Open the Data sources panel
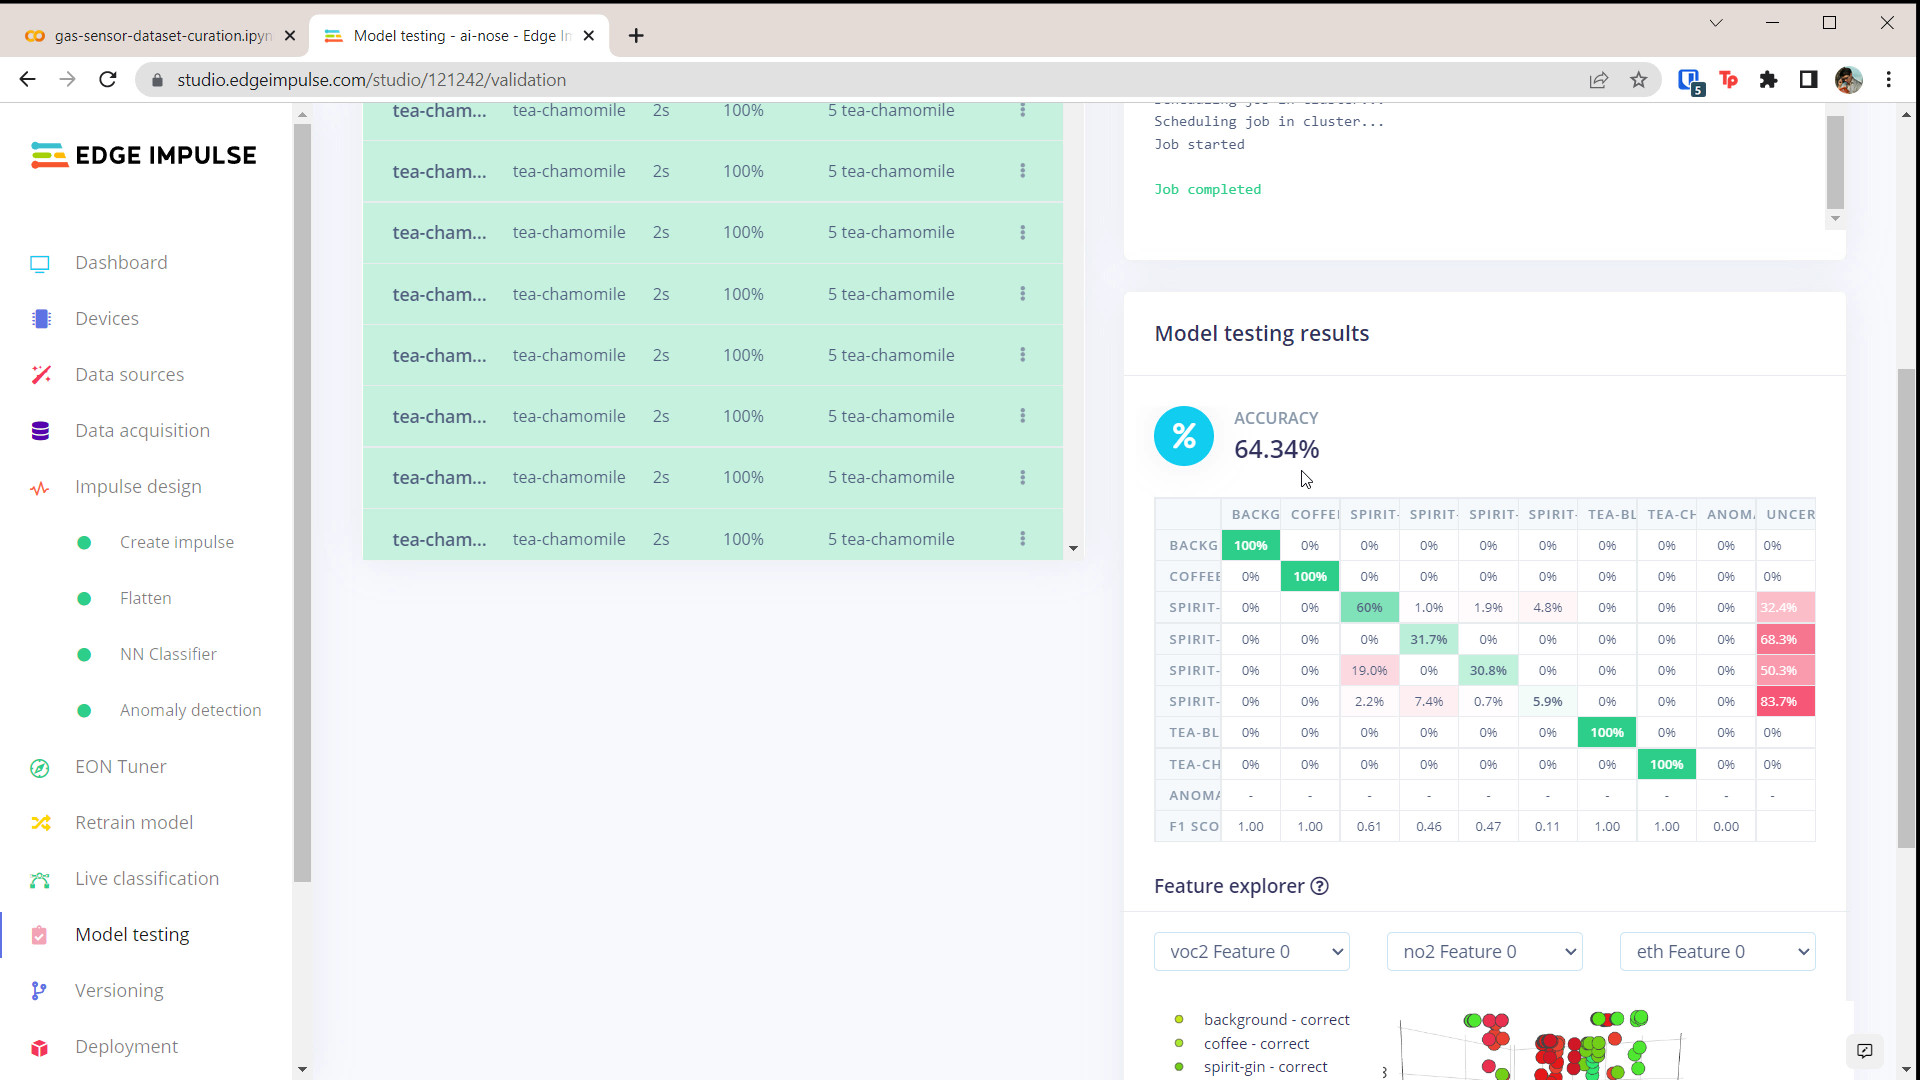1920x1080 pixels. [129, 374]
